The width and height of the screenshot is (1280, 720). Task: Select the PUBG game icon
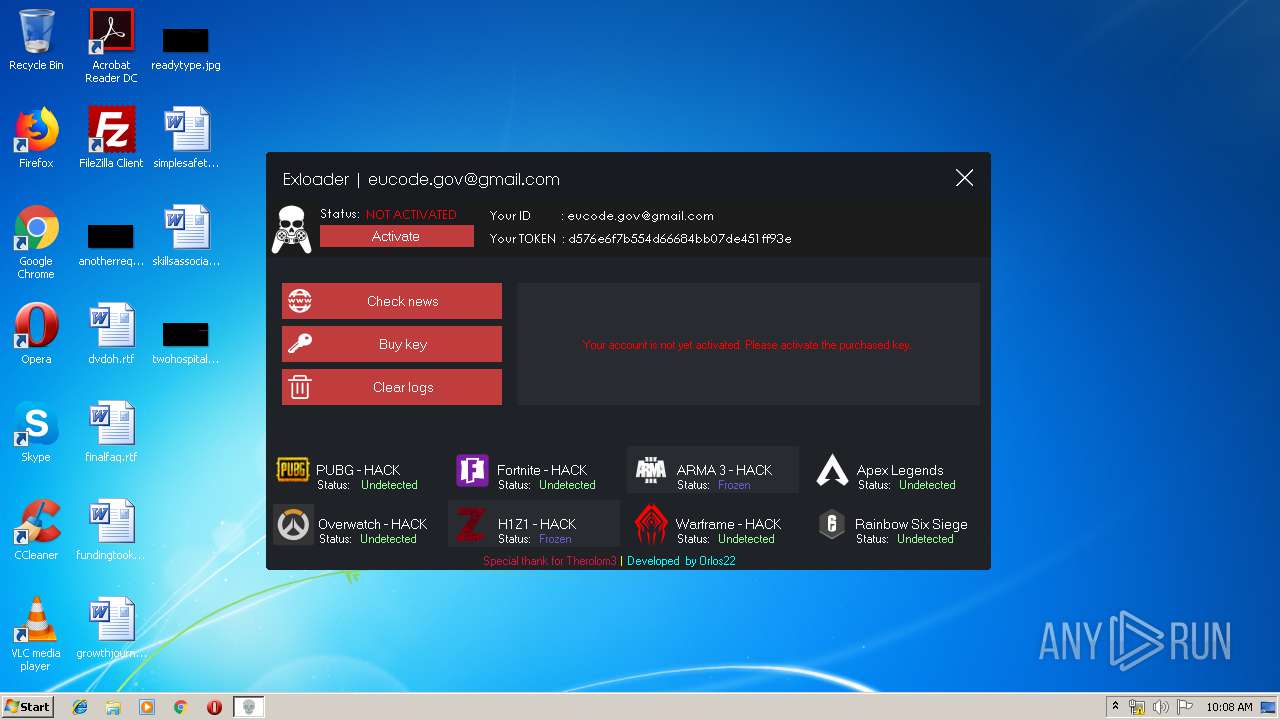click(x=293, y=470)
